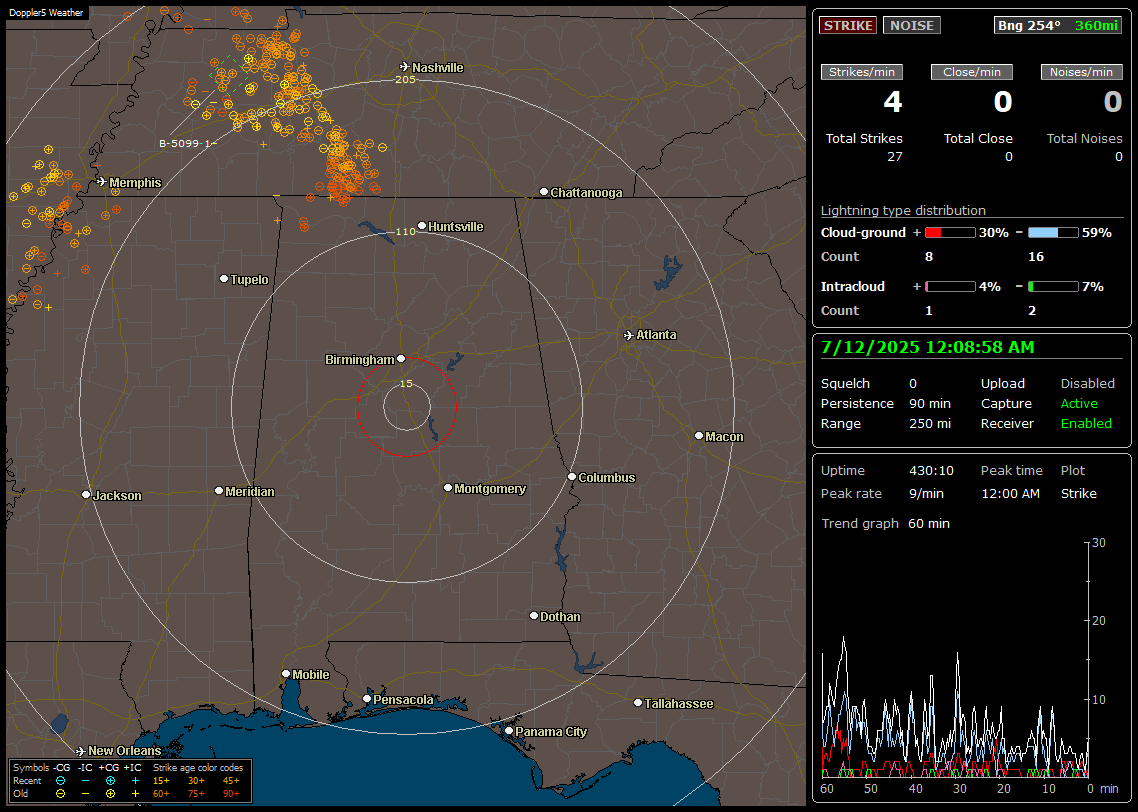
Task: Click the Cloud-ground negative count 16
Action: coord(1036,256)
